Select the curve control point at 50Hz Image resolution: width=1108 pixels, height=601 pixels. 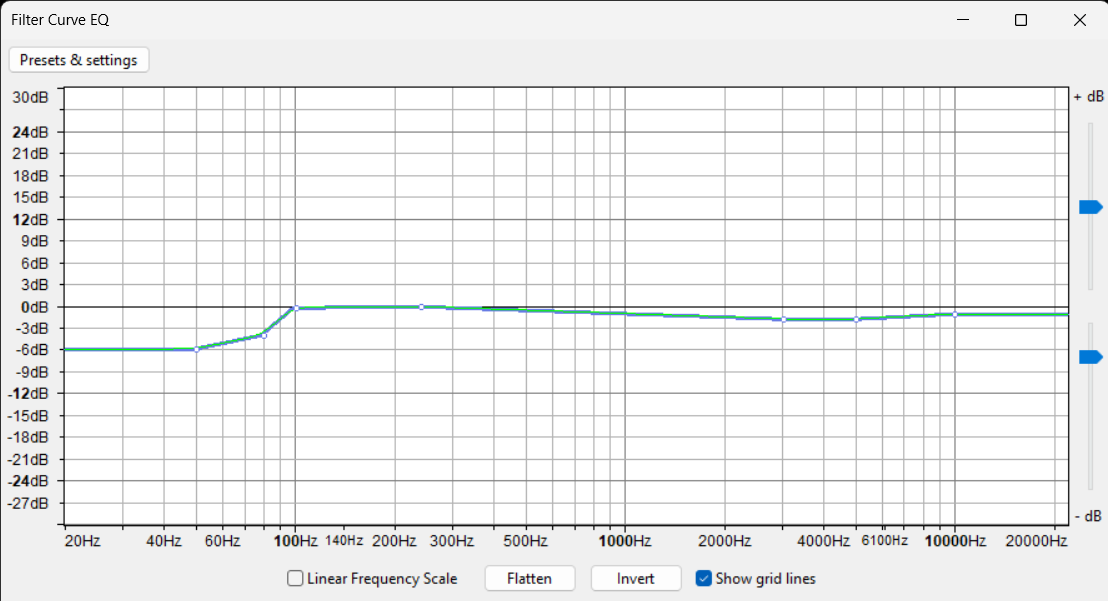(x=196, y=350)
